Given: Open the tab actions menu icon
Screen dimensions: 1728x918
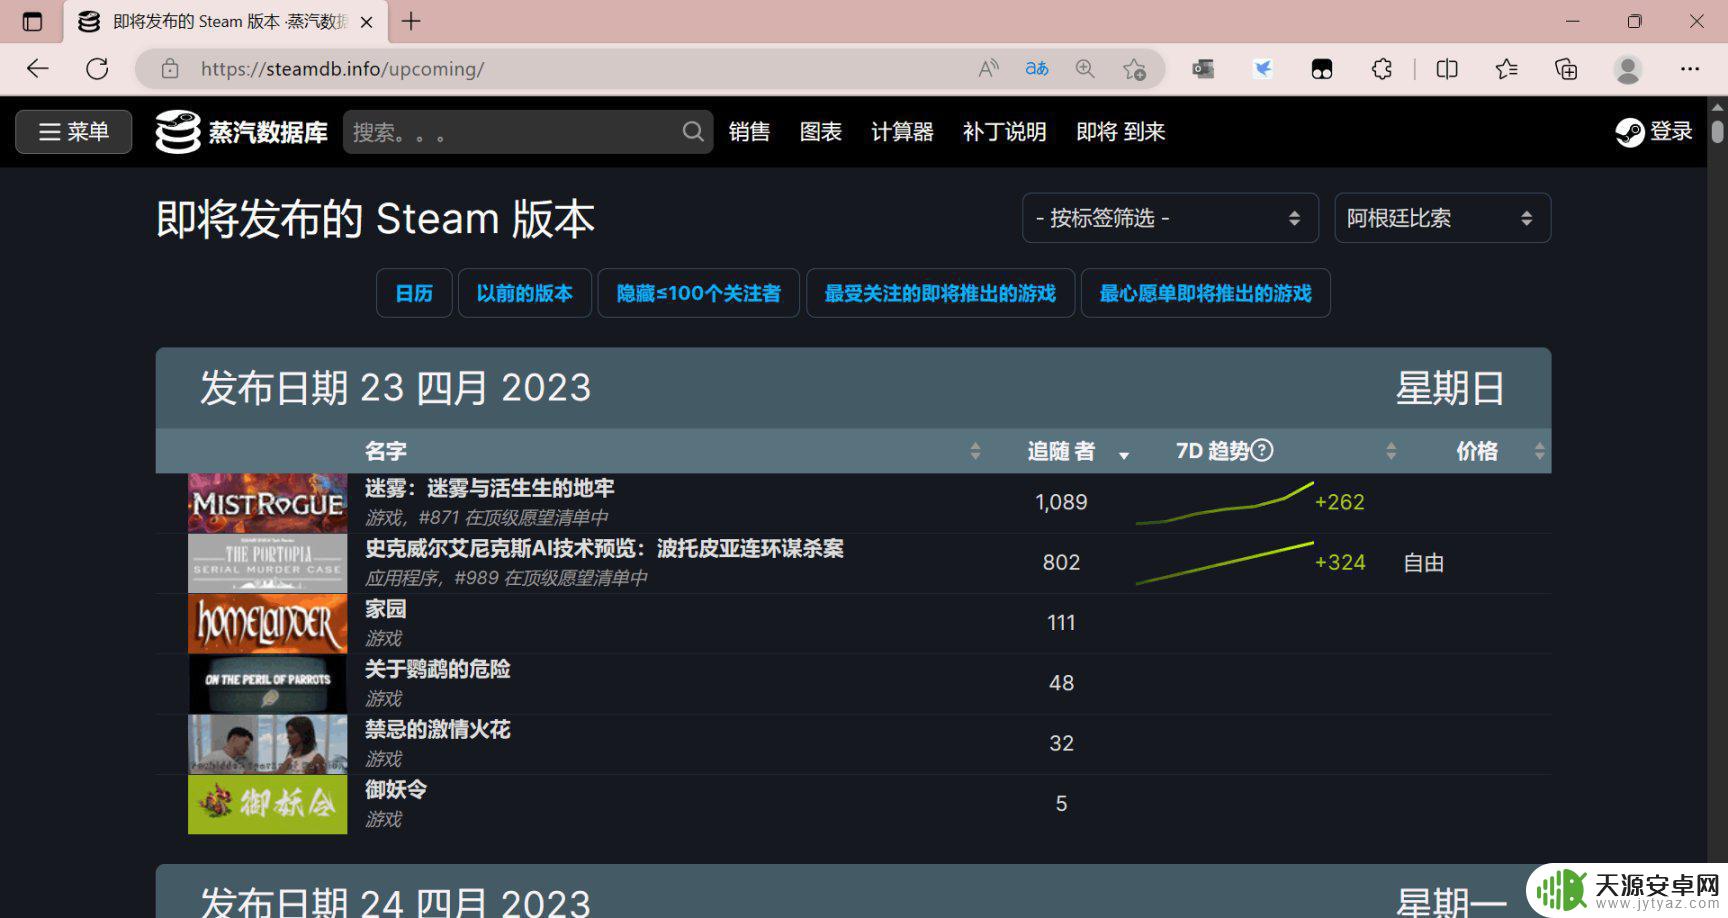Looking at the screenshot, I should tap(32, 21).
